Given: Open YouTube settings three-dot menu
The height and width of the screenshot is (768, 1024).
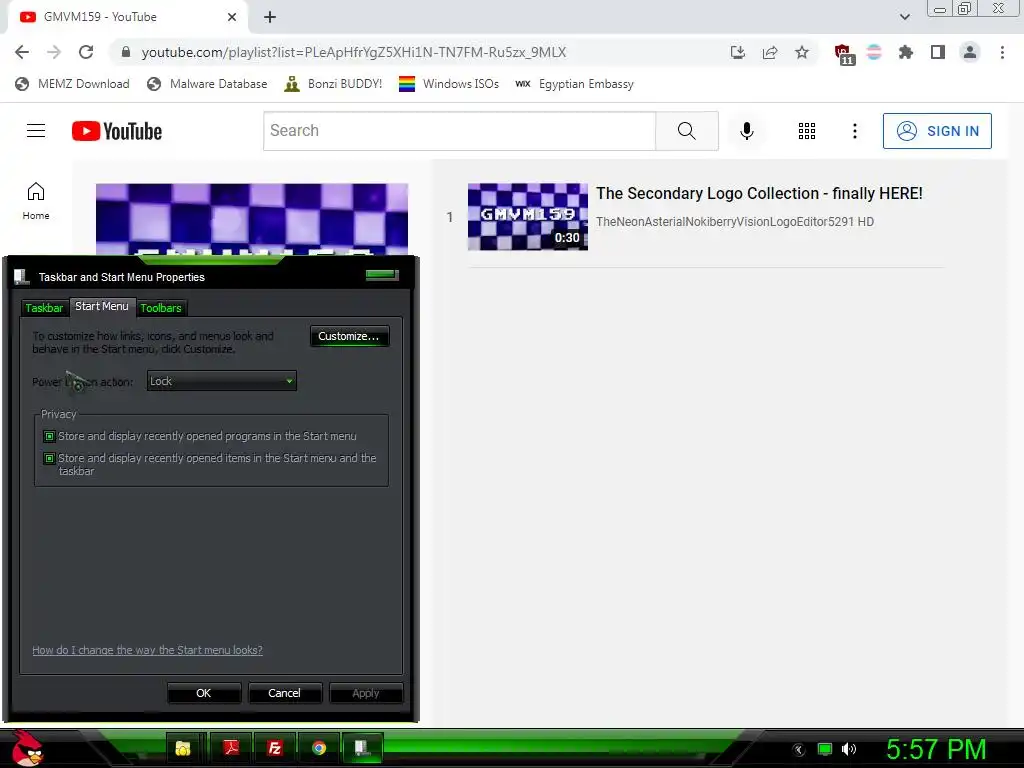Looking at the screenshot, I should (854, 131).
